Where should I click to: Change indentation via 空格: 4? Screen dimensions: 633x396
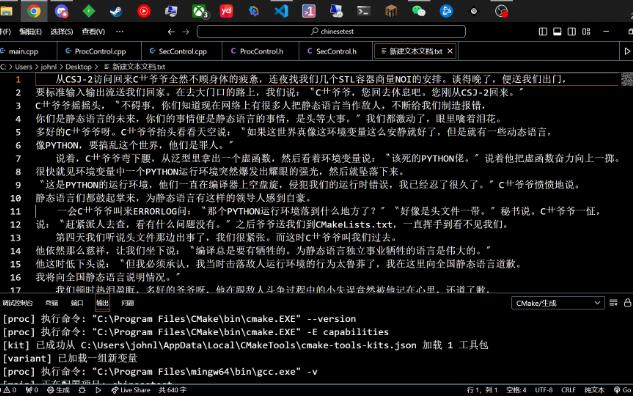pos(516,390)
